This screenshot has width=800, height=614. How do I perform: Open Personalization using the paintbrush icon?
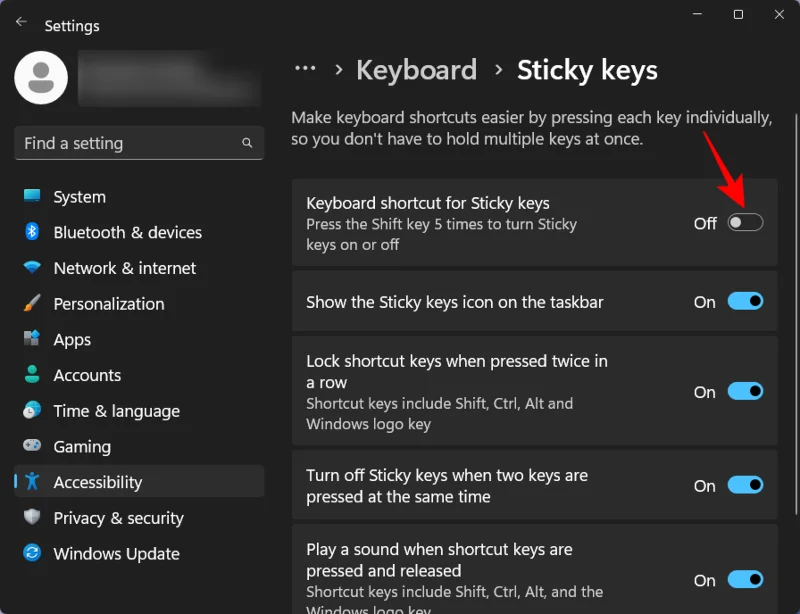pos(34,303)
